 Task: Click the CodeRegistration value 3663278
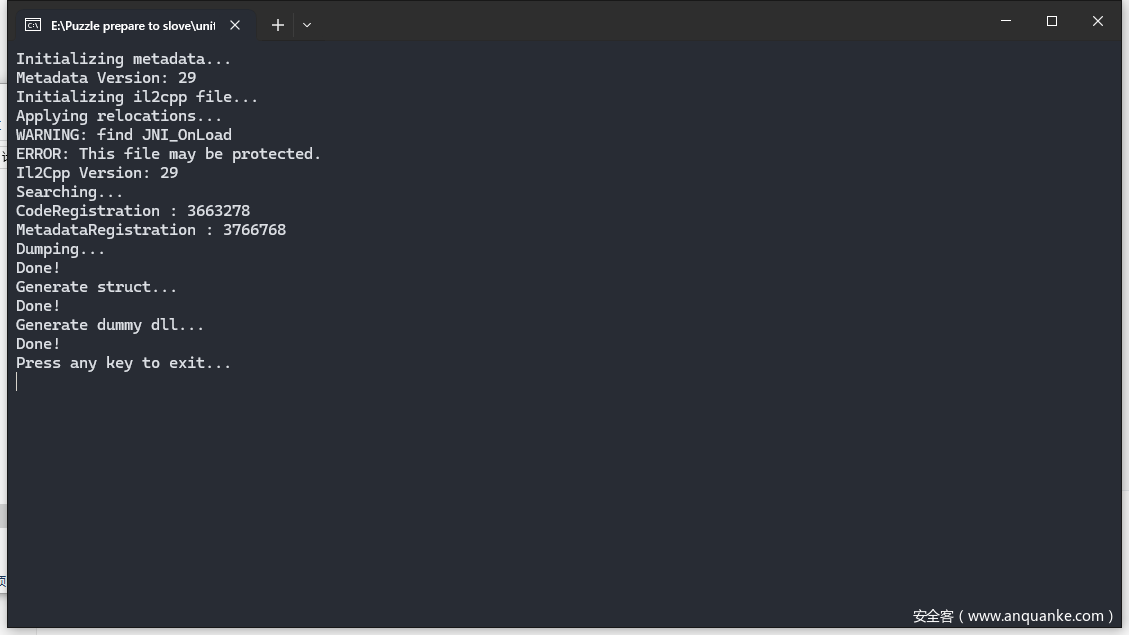point(218,211)
